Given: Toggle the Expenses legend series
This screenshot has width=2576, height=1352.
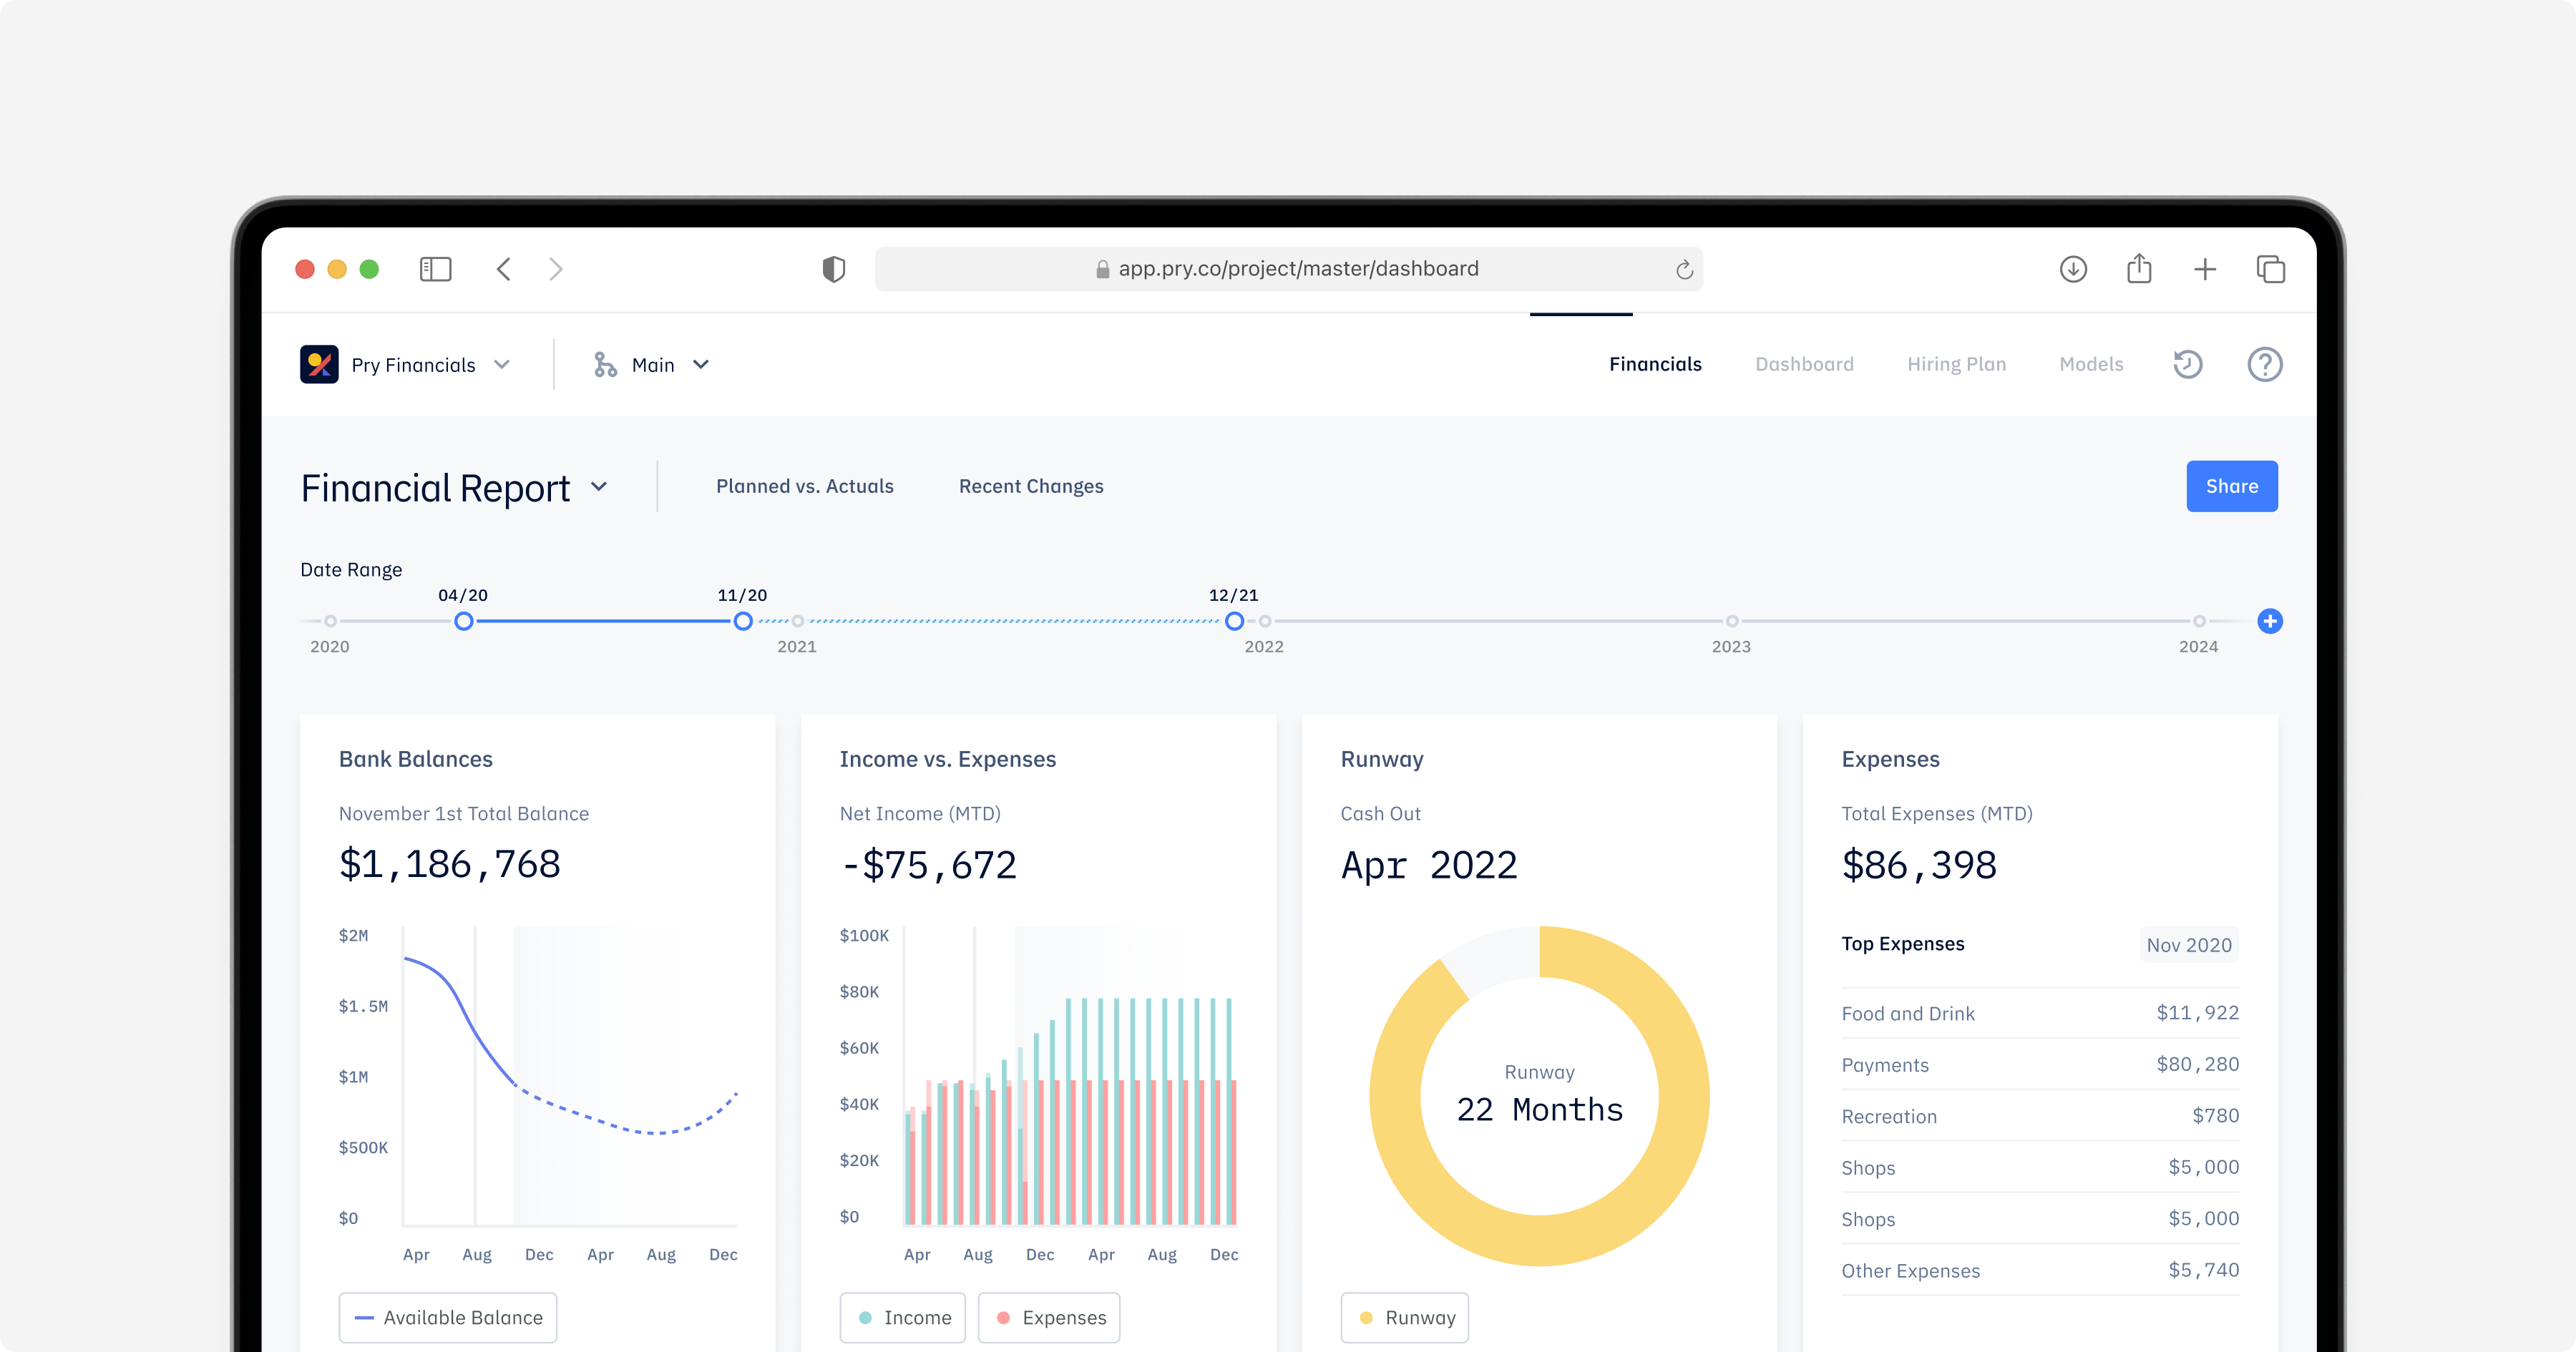Looking at the screenshot, I should point(1049,1317).
